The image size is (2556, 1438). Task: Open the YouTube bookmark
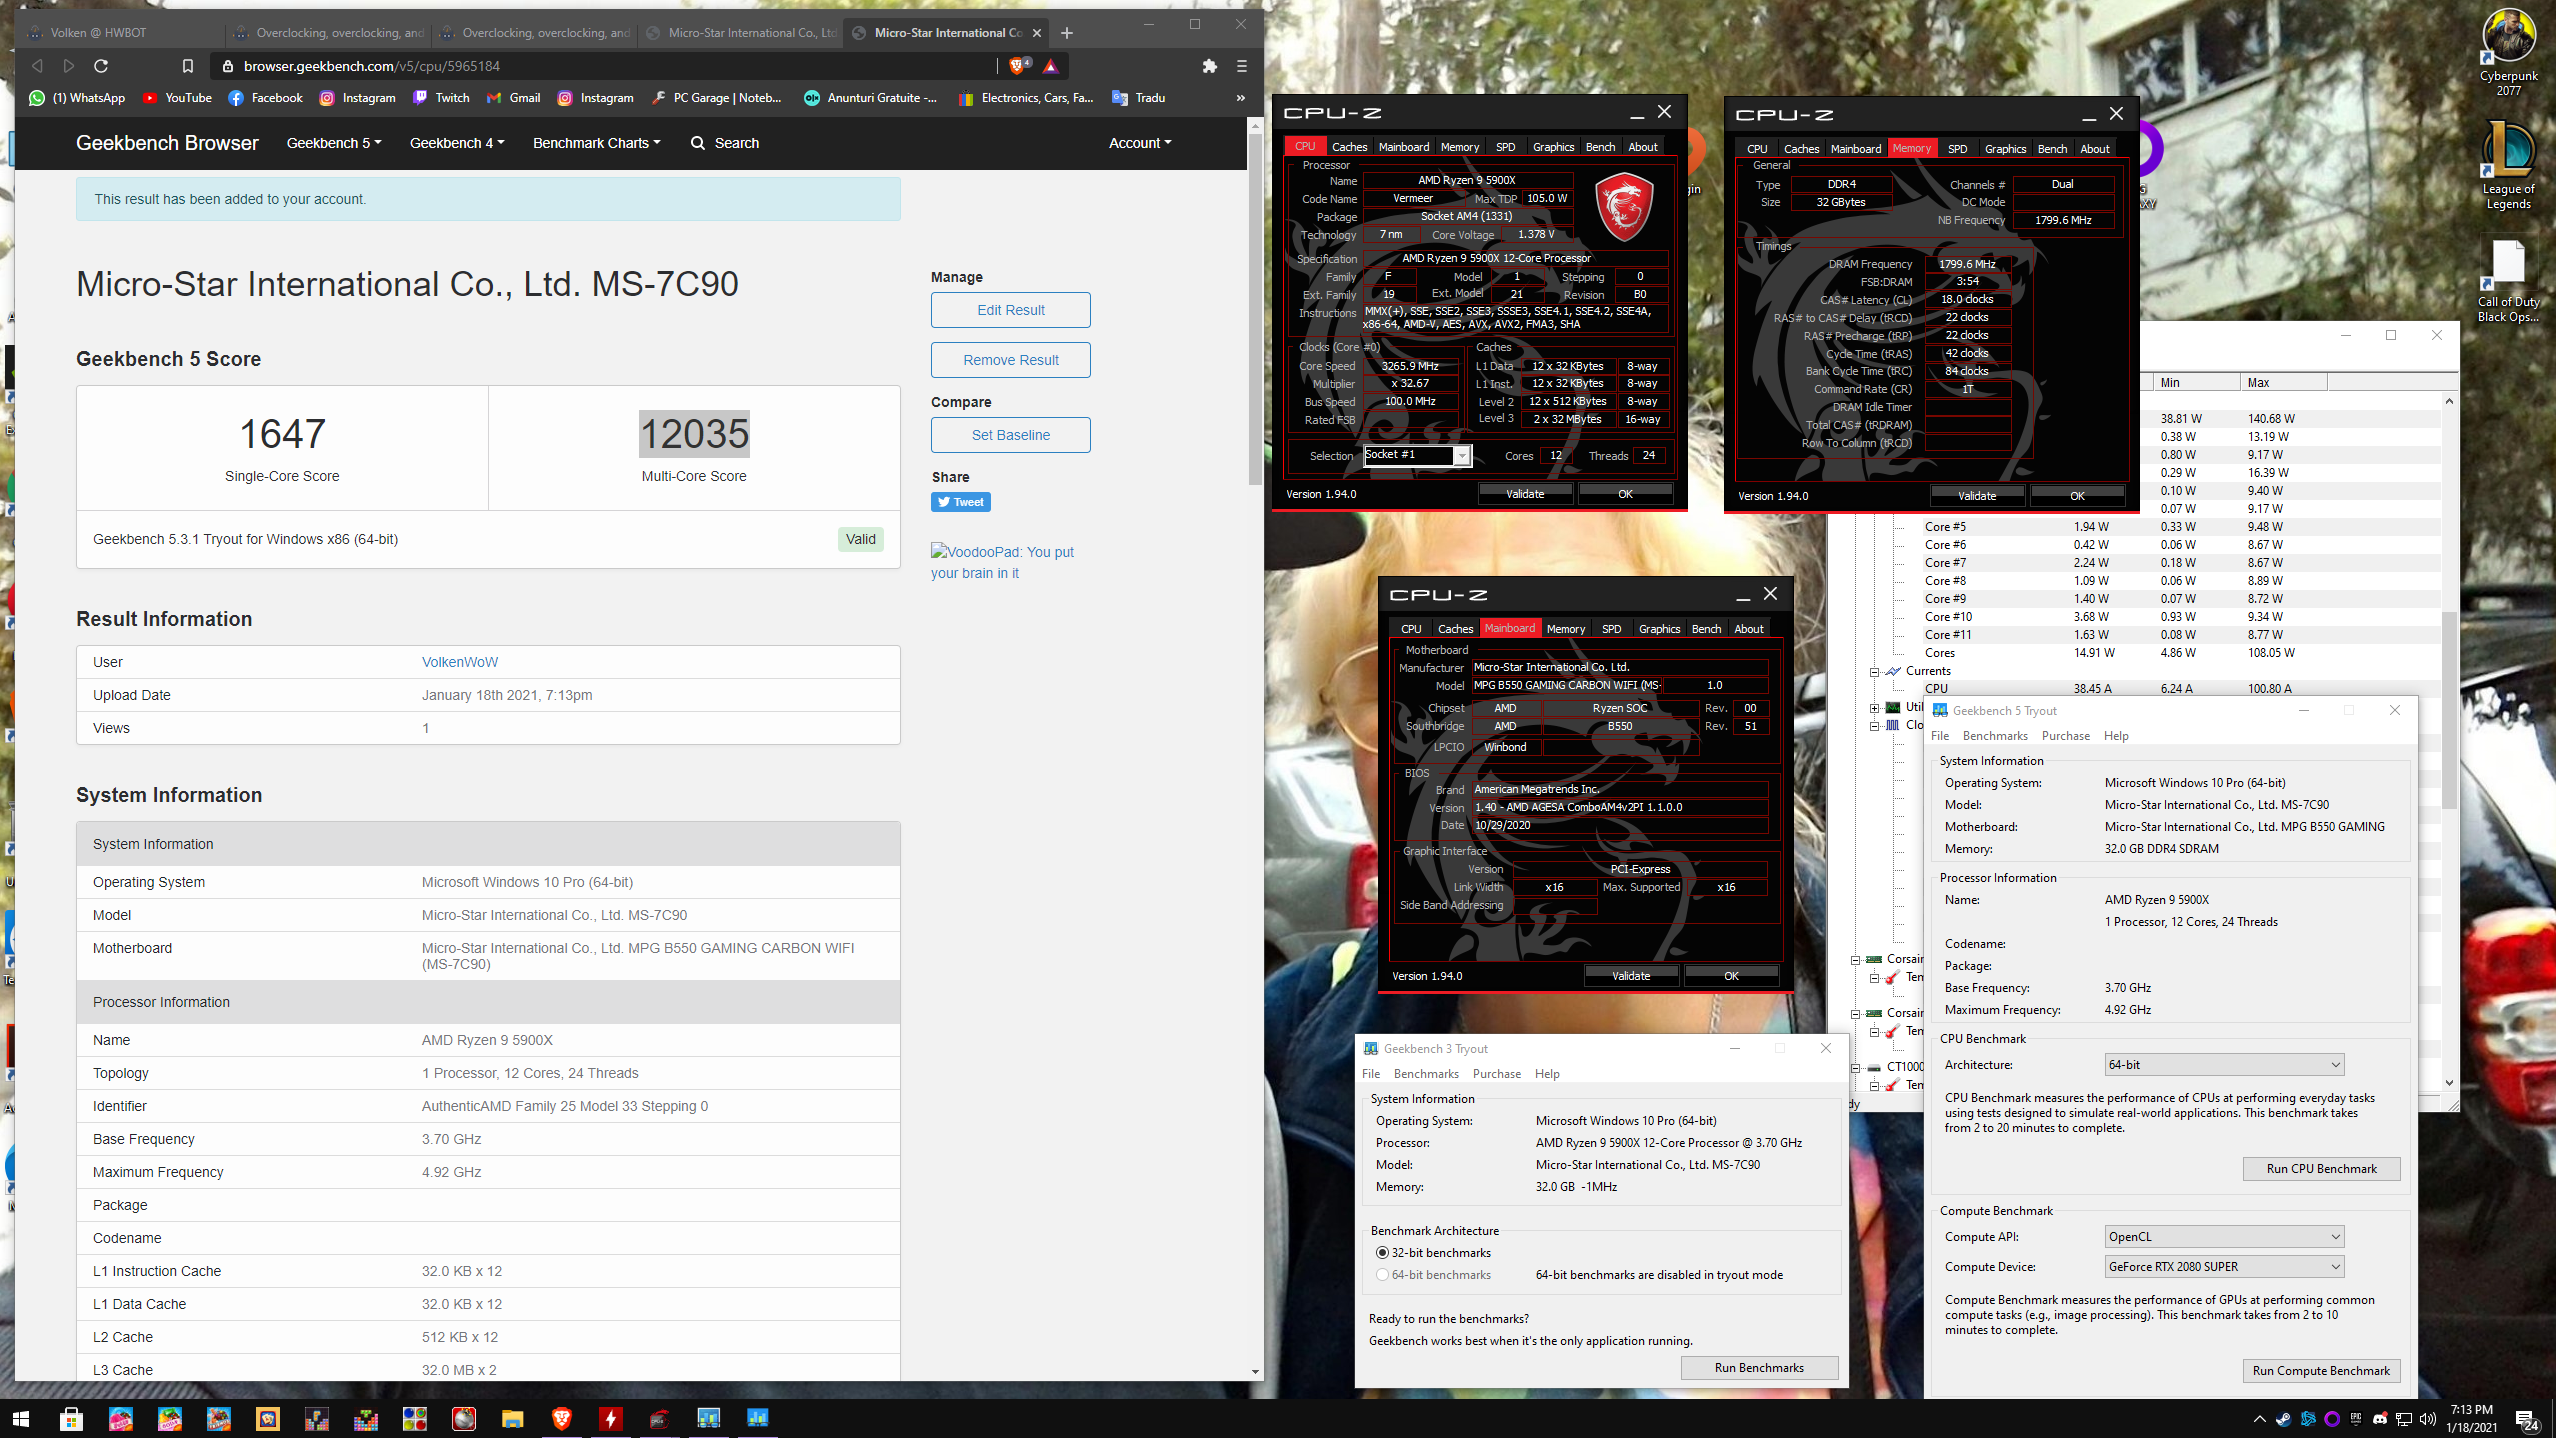click(177, 98)
